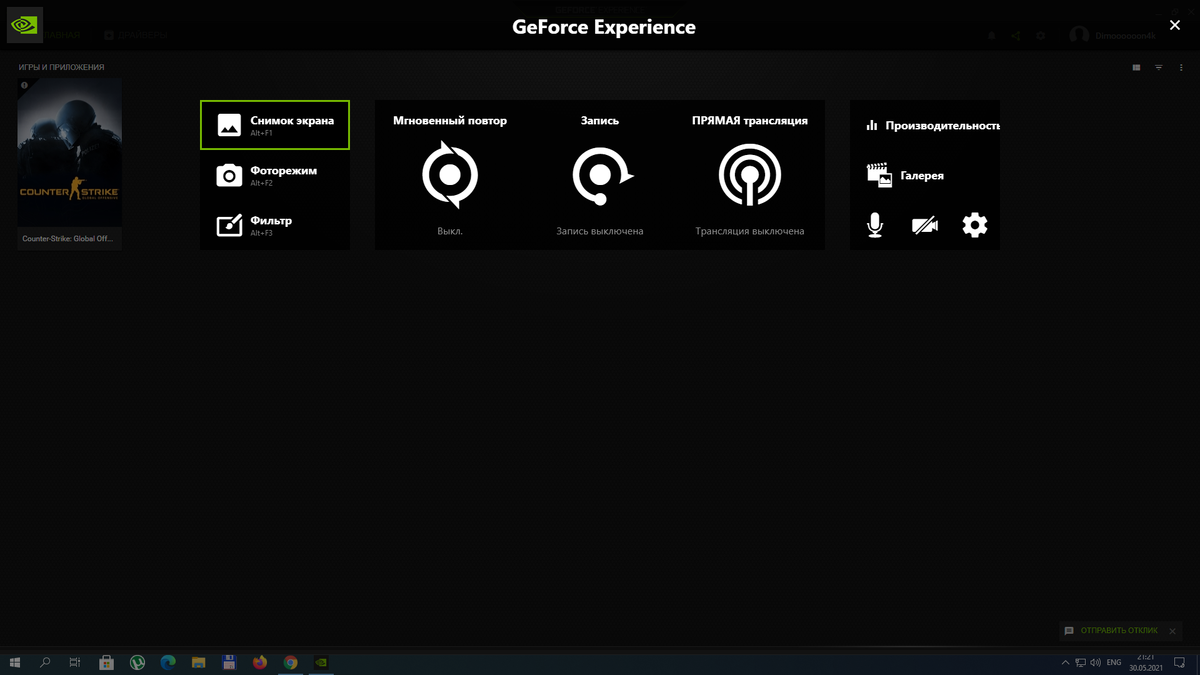This screenshot has width=1200, height=675.
Task: Click the user avatar in the background header
Action: [x=1079, y=35]
